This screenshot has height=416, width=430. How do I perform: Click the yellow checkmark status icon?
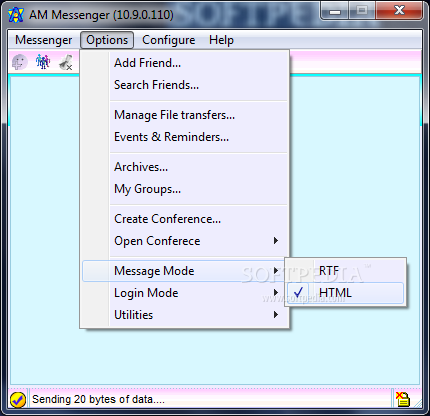18,400
